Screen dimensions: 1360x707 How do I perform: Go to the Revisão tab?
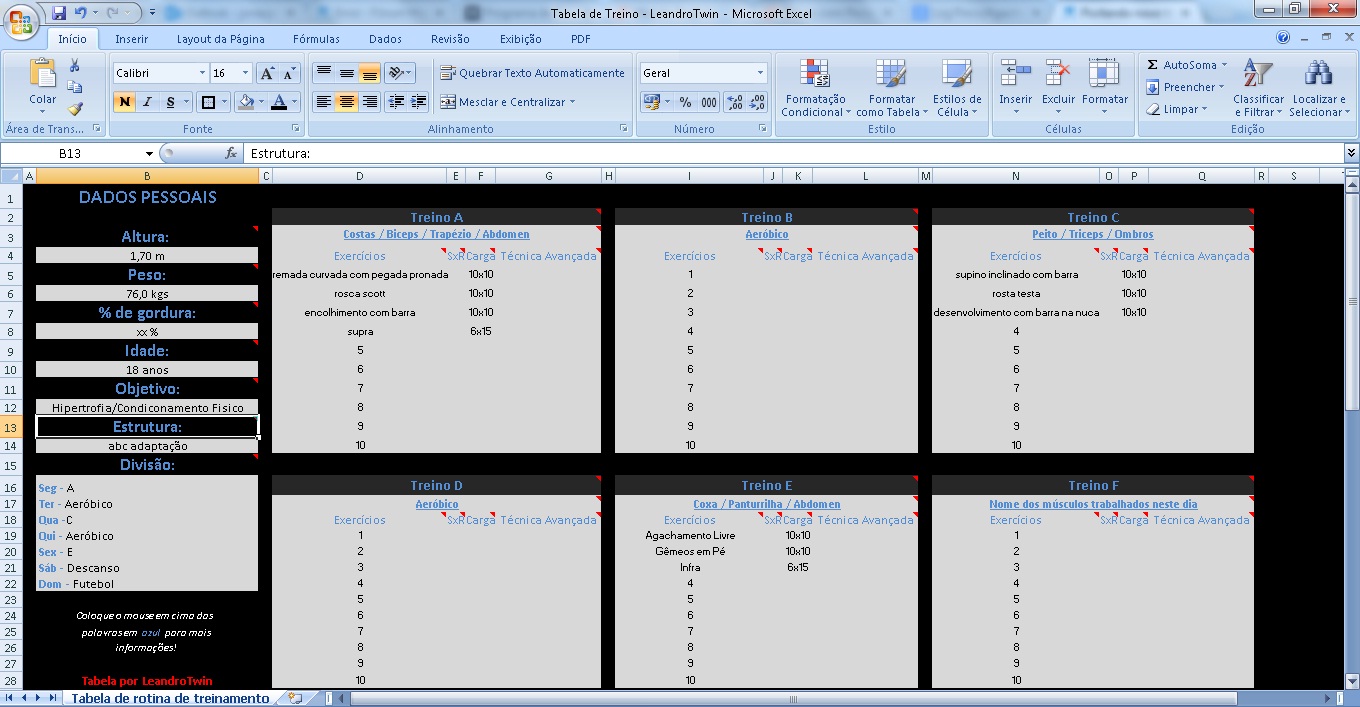click(450, 39)
